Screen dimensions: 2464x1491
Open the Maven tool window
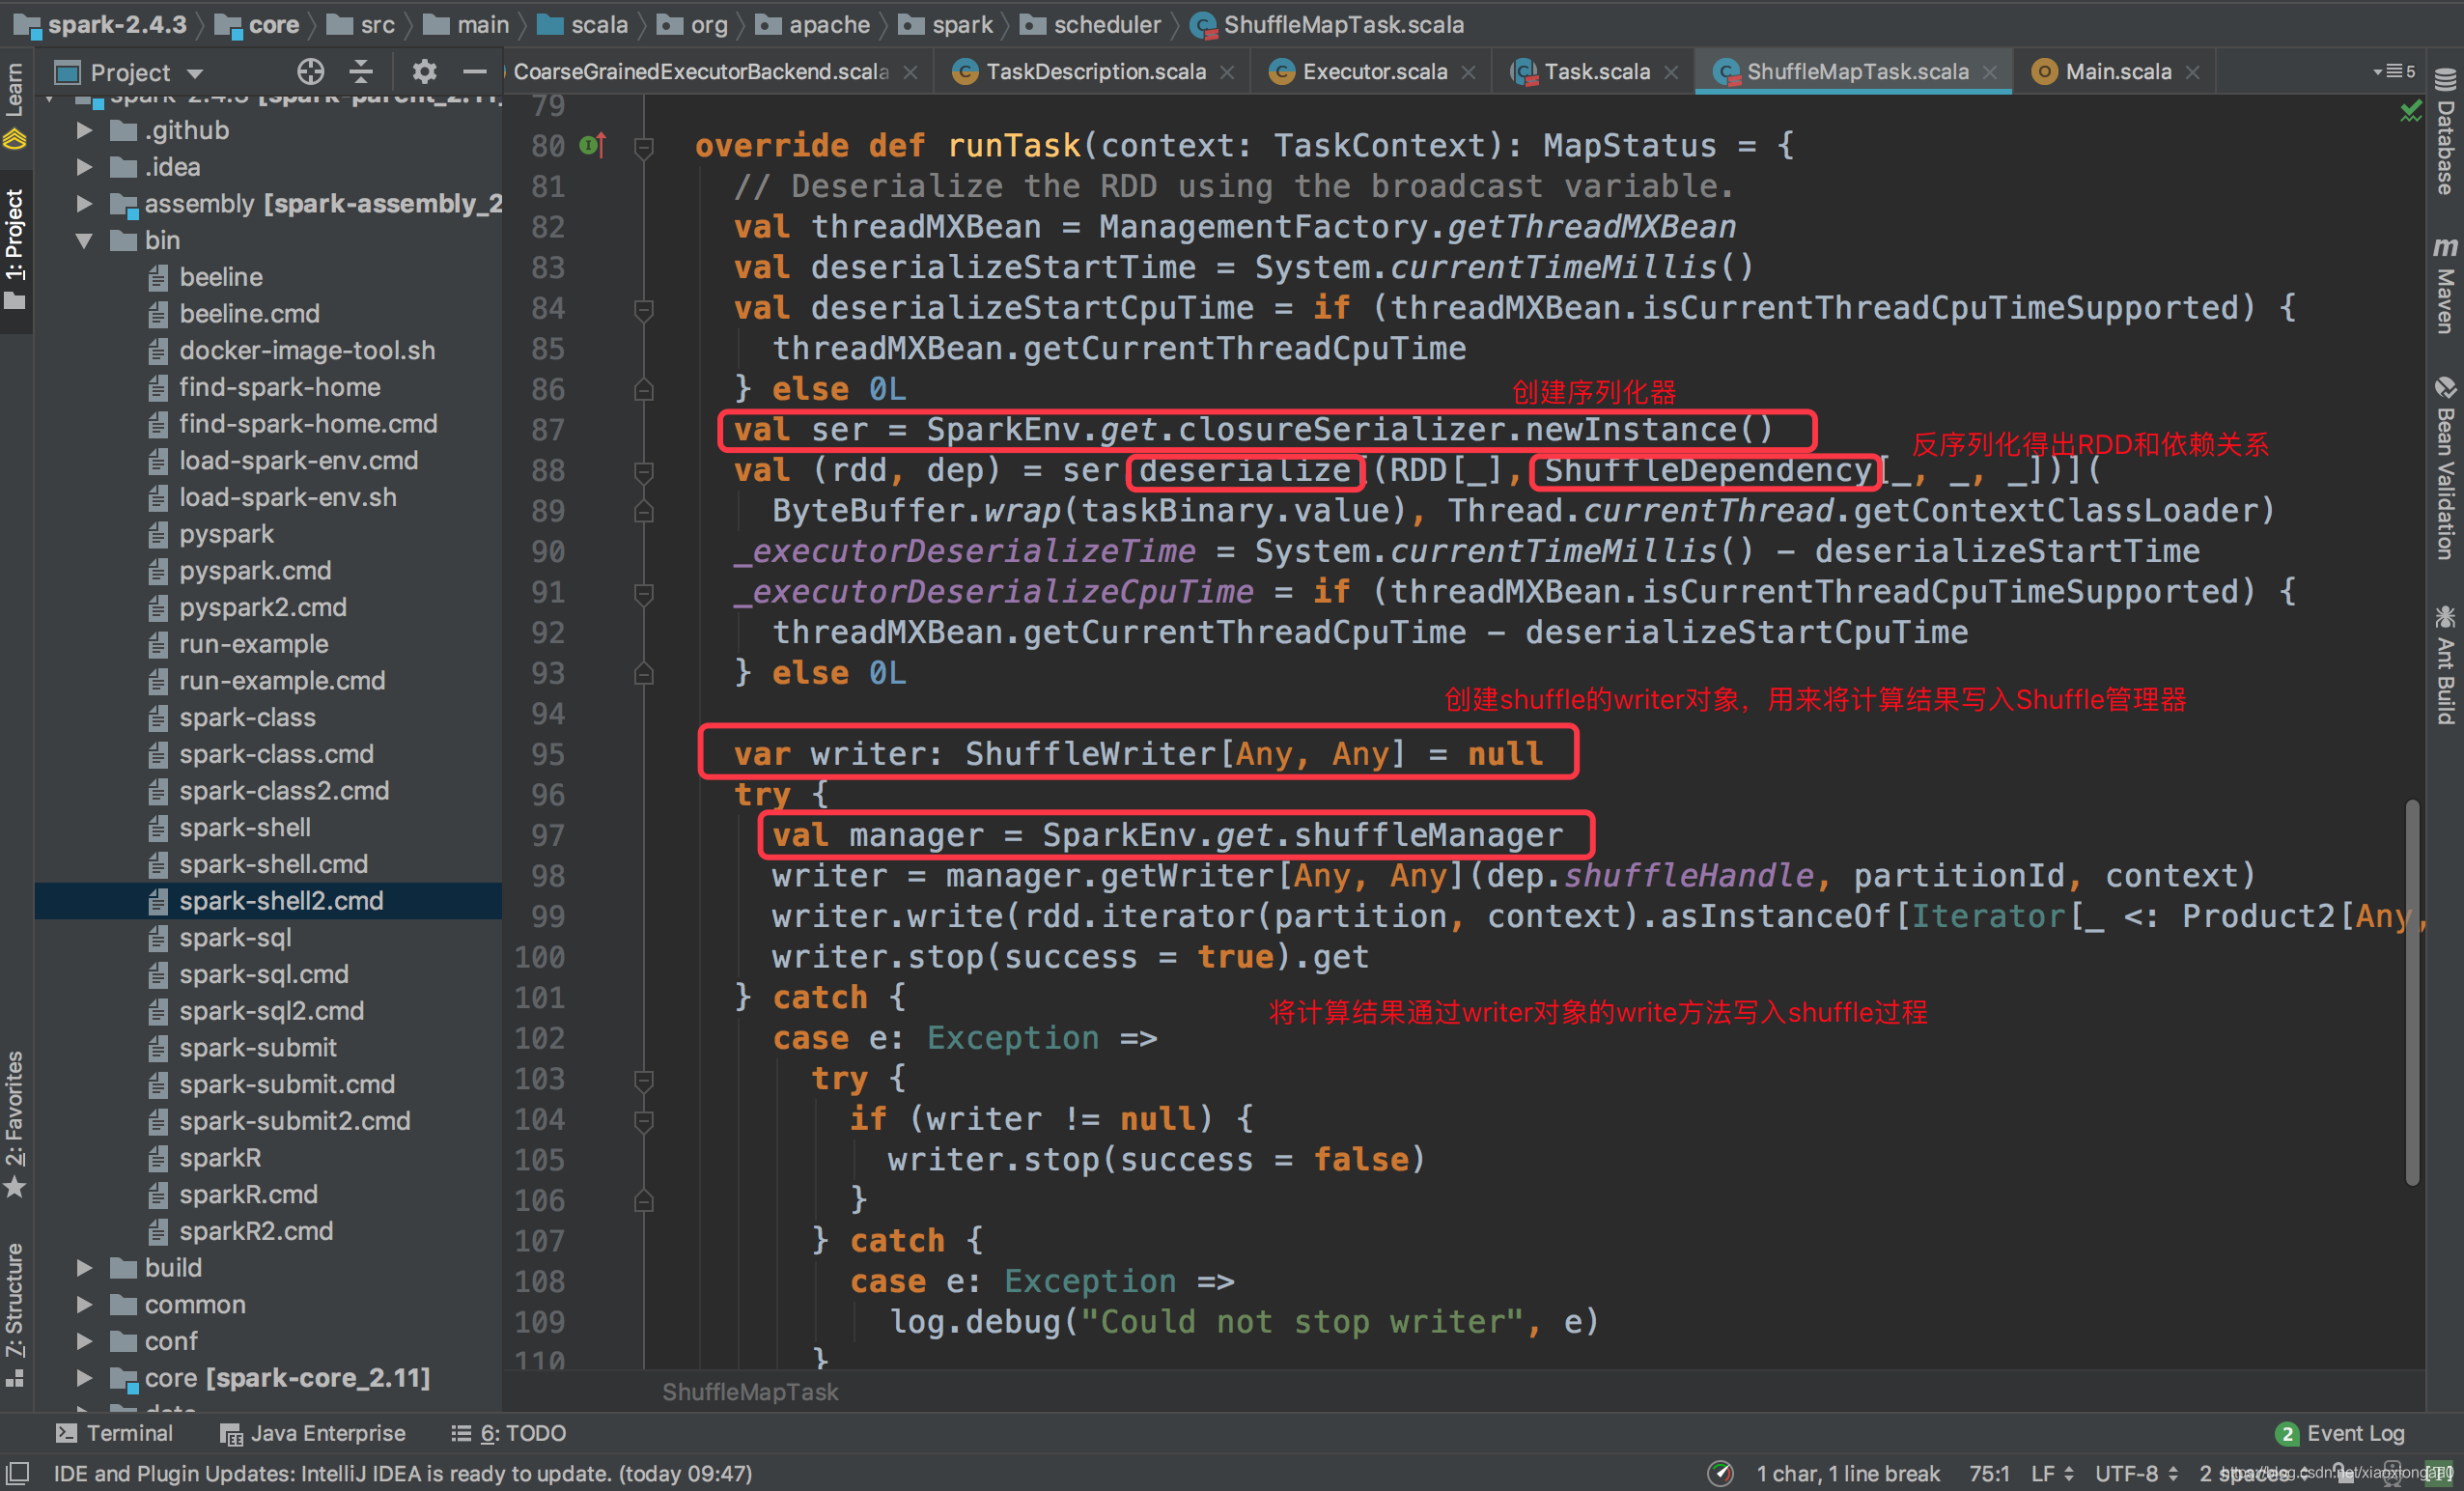[x=2446, y=286]
